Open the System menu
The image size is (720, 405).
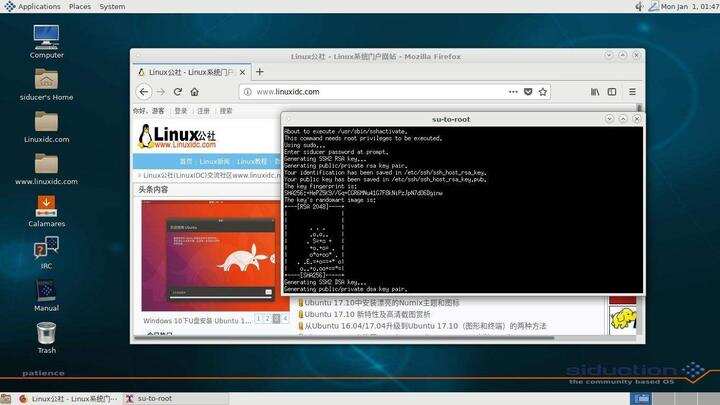(112, 6)
